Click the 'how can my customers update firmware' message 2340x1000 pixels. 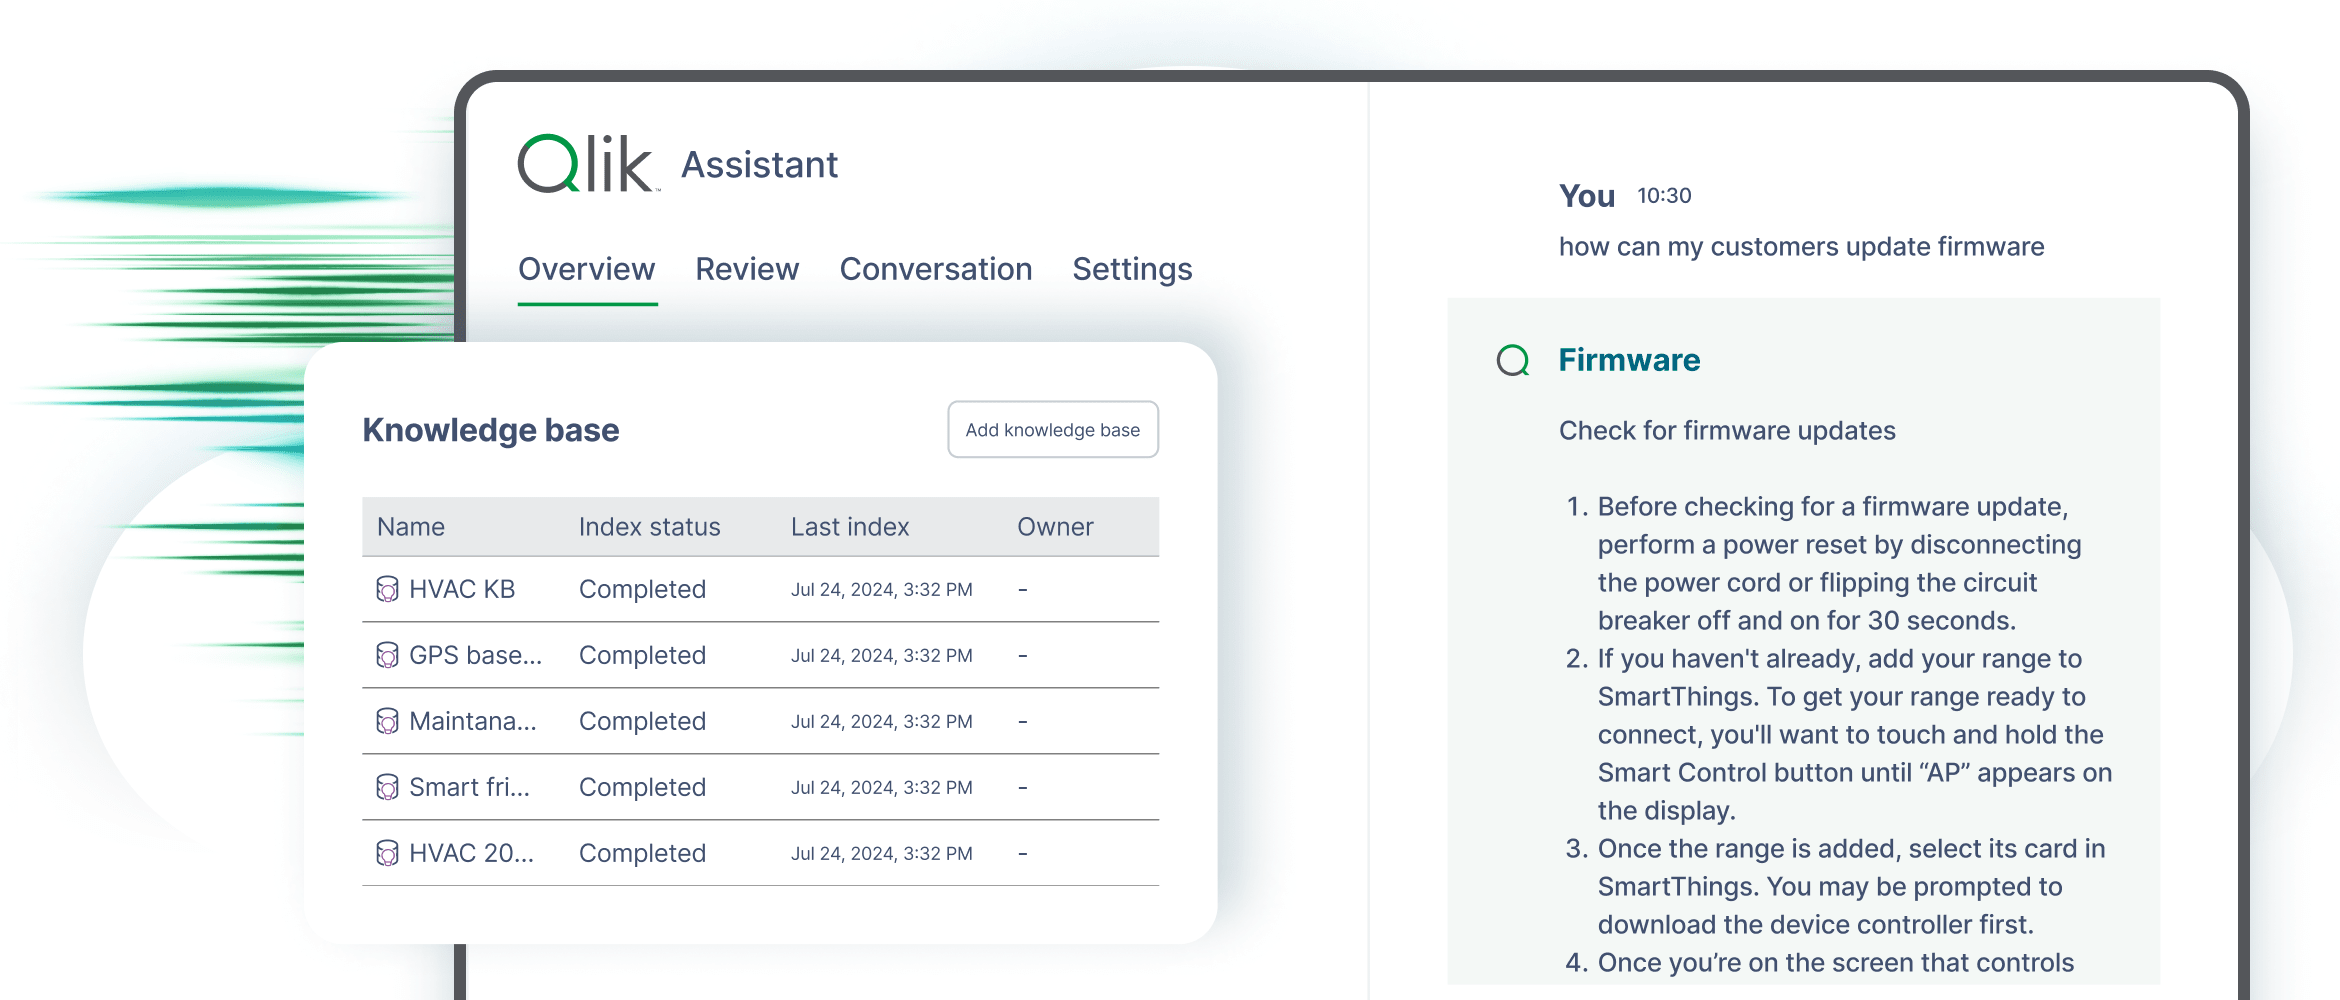pyautogui.click(x=1802, y=247)
